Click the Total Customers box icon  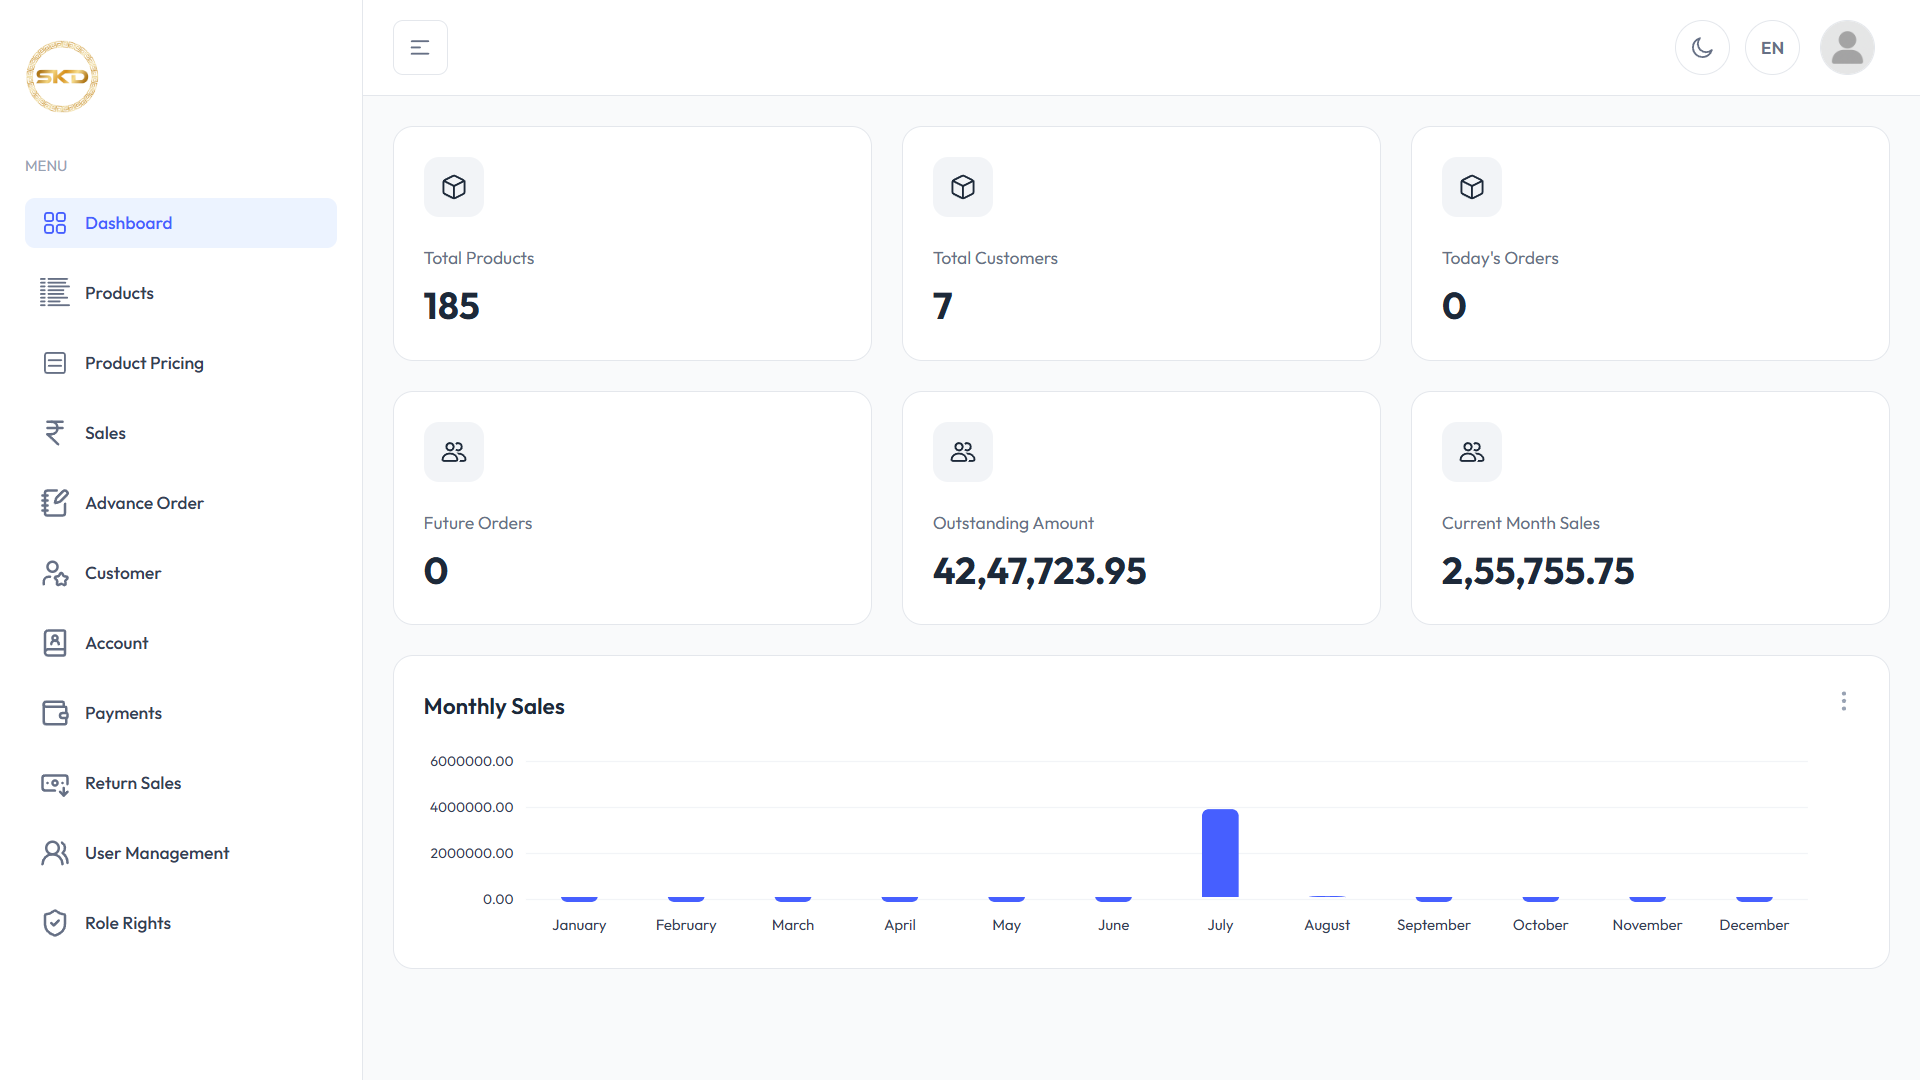pos(963,187)
